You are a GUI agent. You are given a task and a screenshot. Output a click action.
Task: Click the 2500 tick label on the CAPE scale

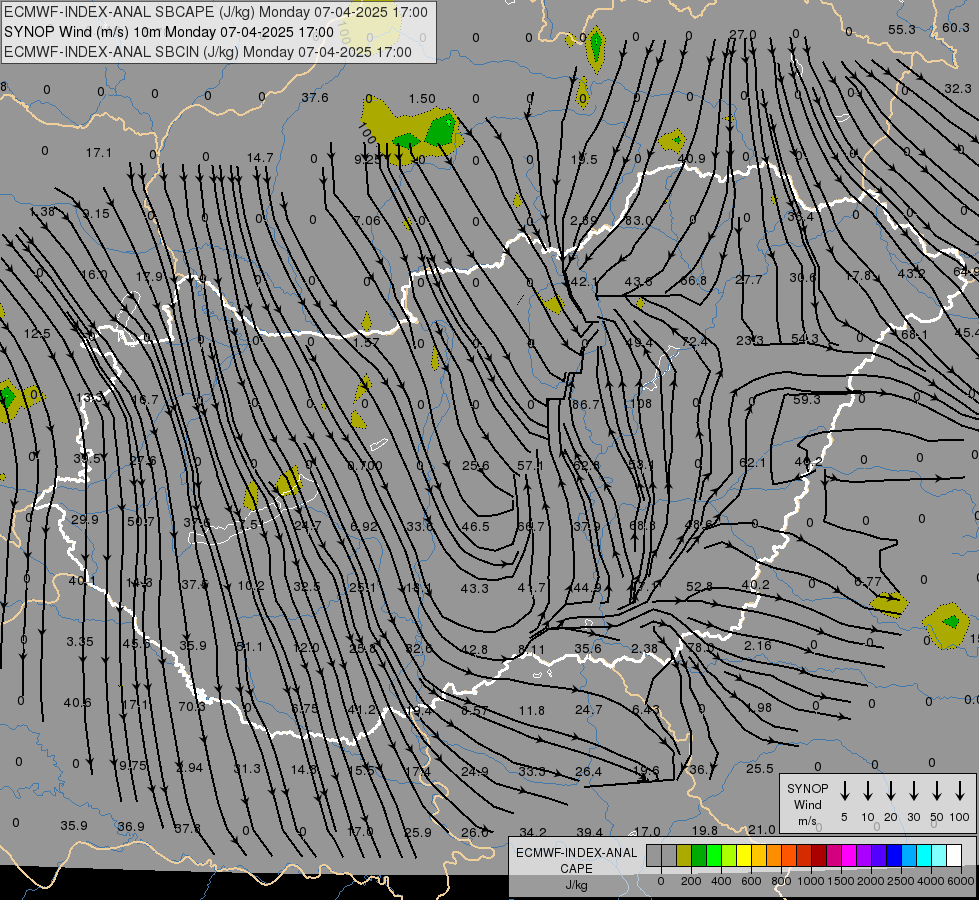point(900,881)
